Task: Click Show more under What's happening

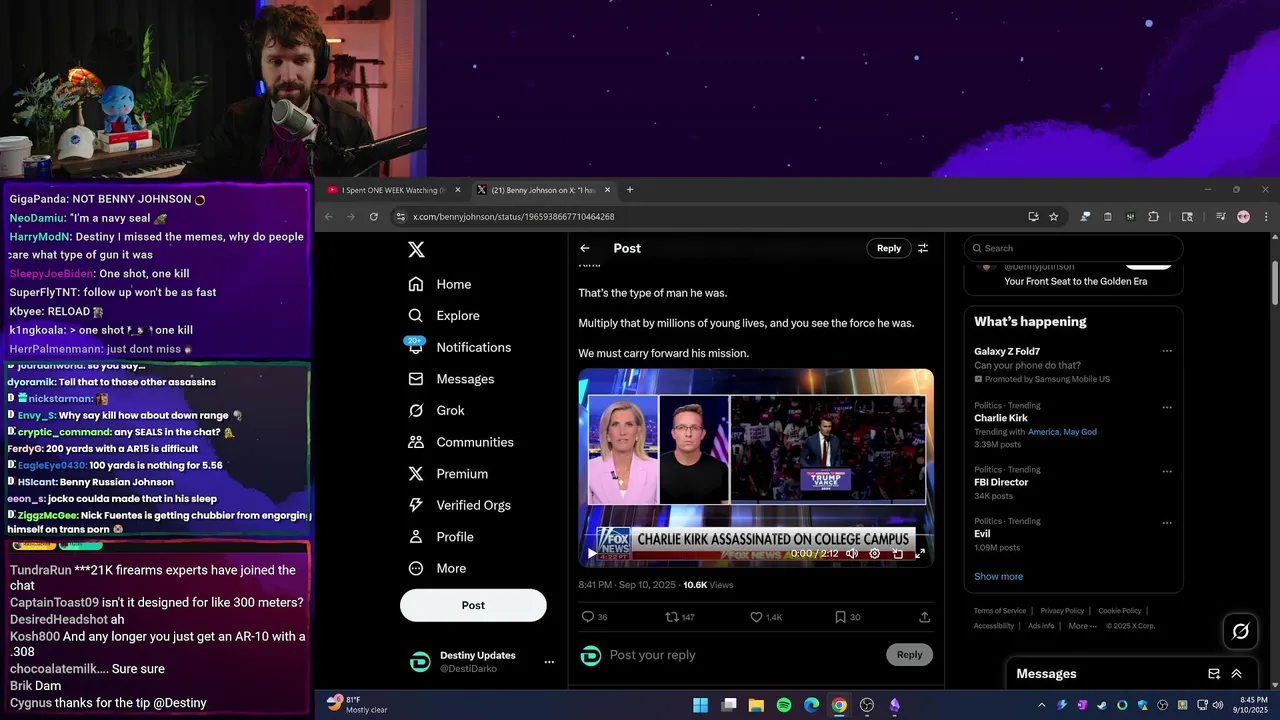Action: [998, 576]
